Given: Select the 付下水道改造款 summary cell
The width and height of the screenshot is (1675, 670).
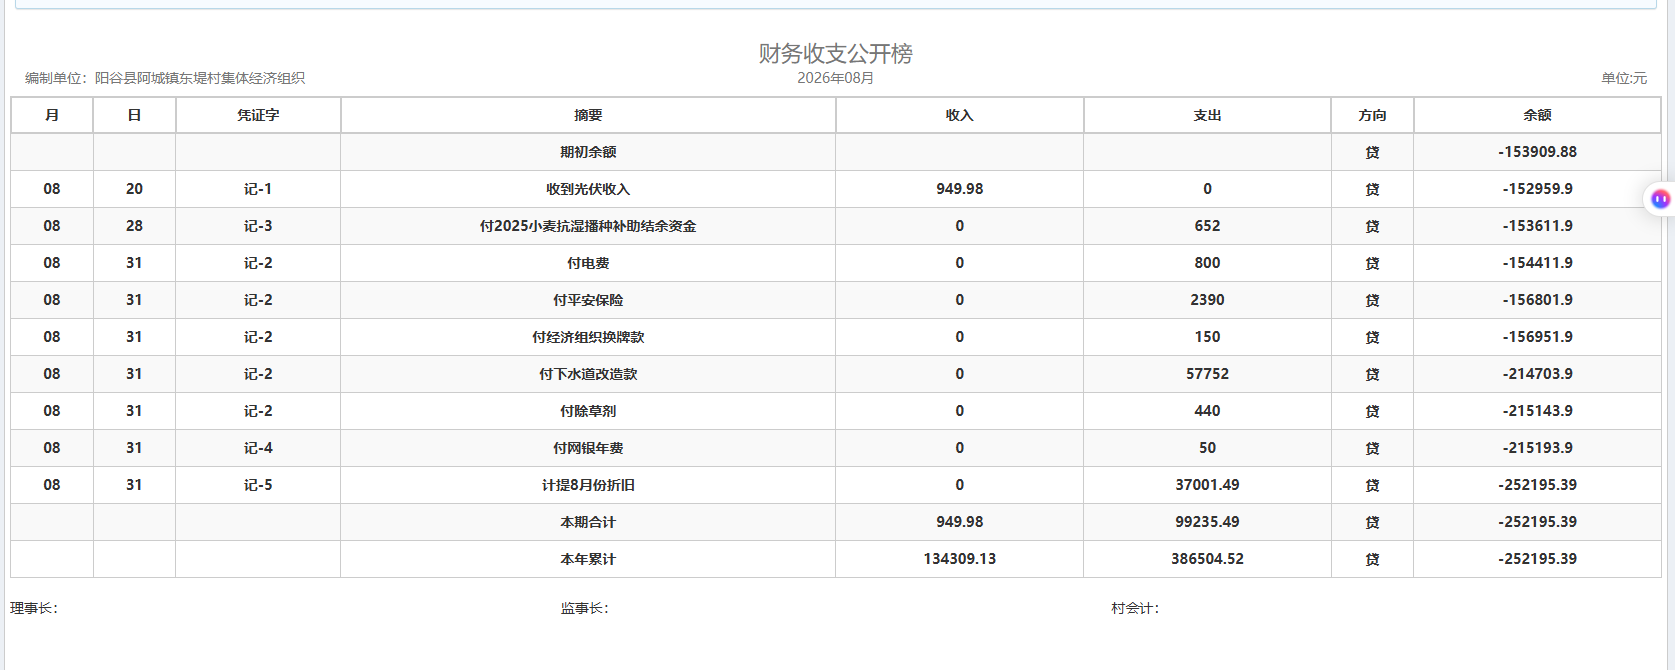Looking at the screenshot, I should [x=588, y=374].
